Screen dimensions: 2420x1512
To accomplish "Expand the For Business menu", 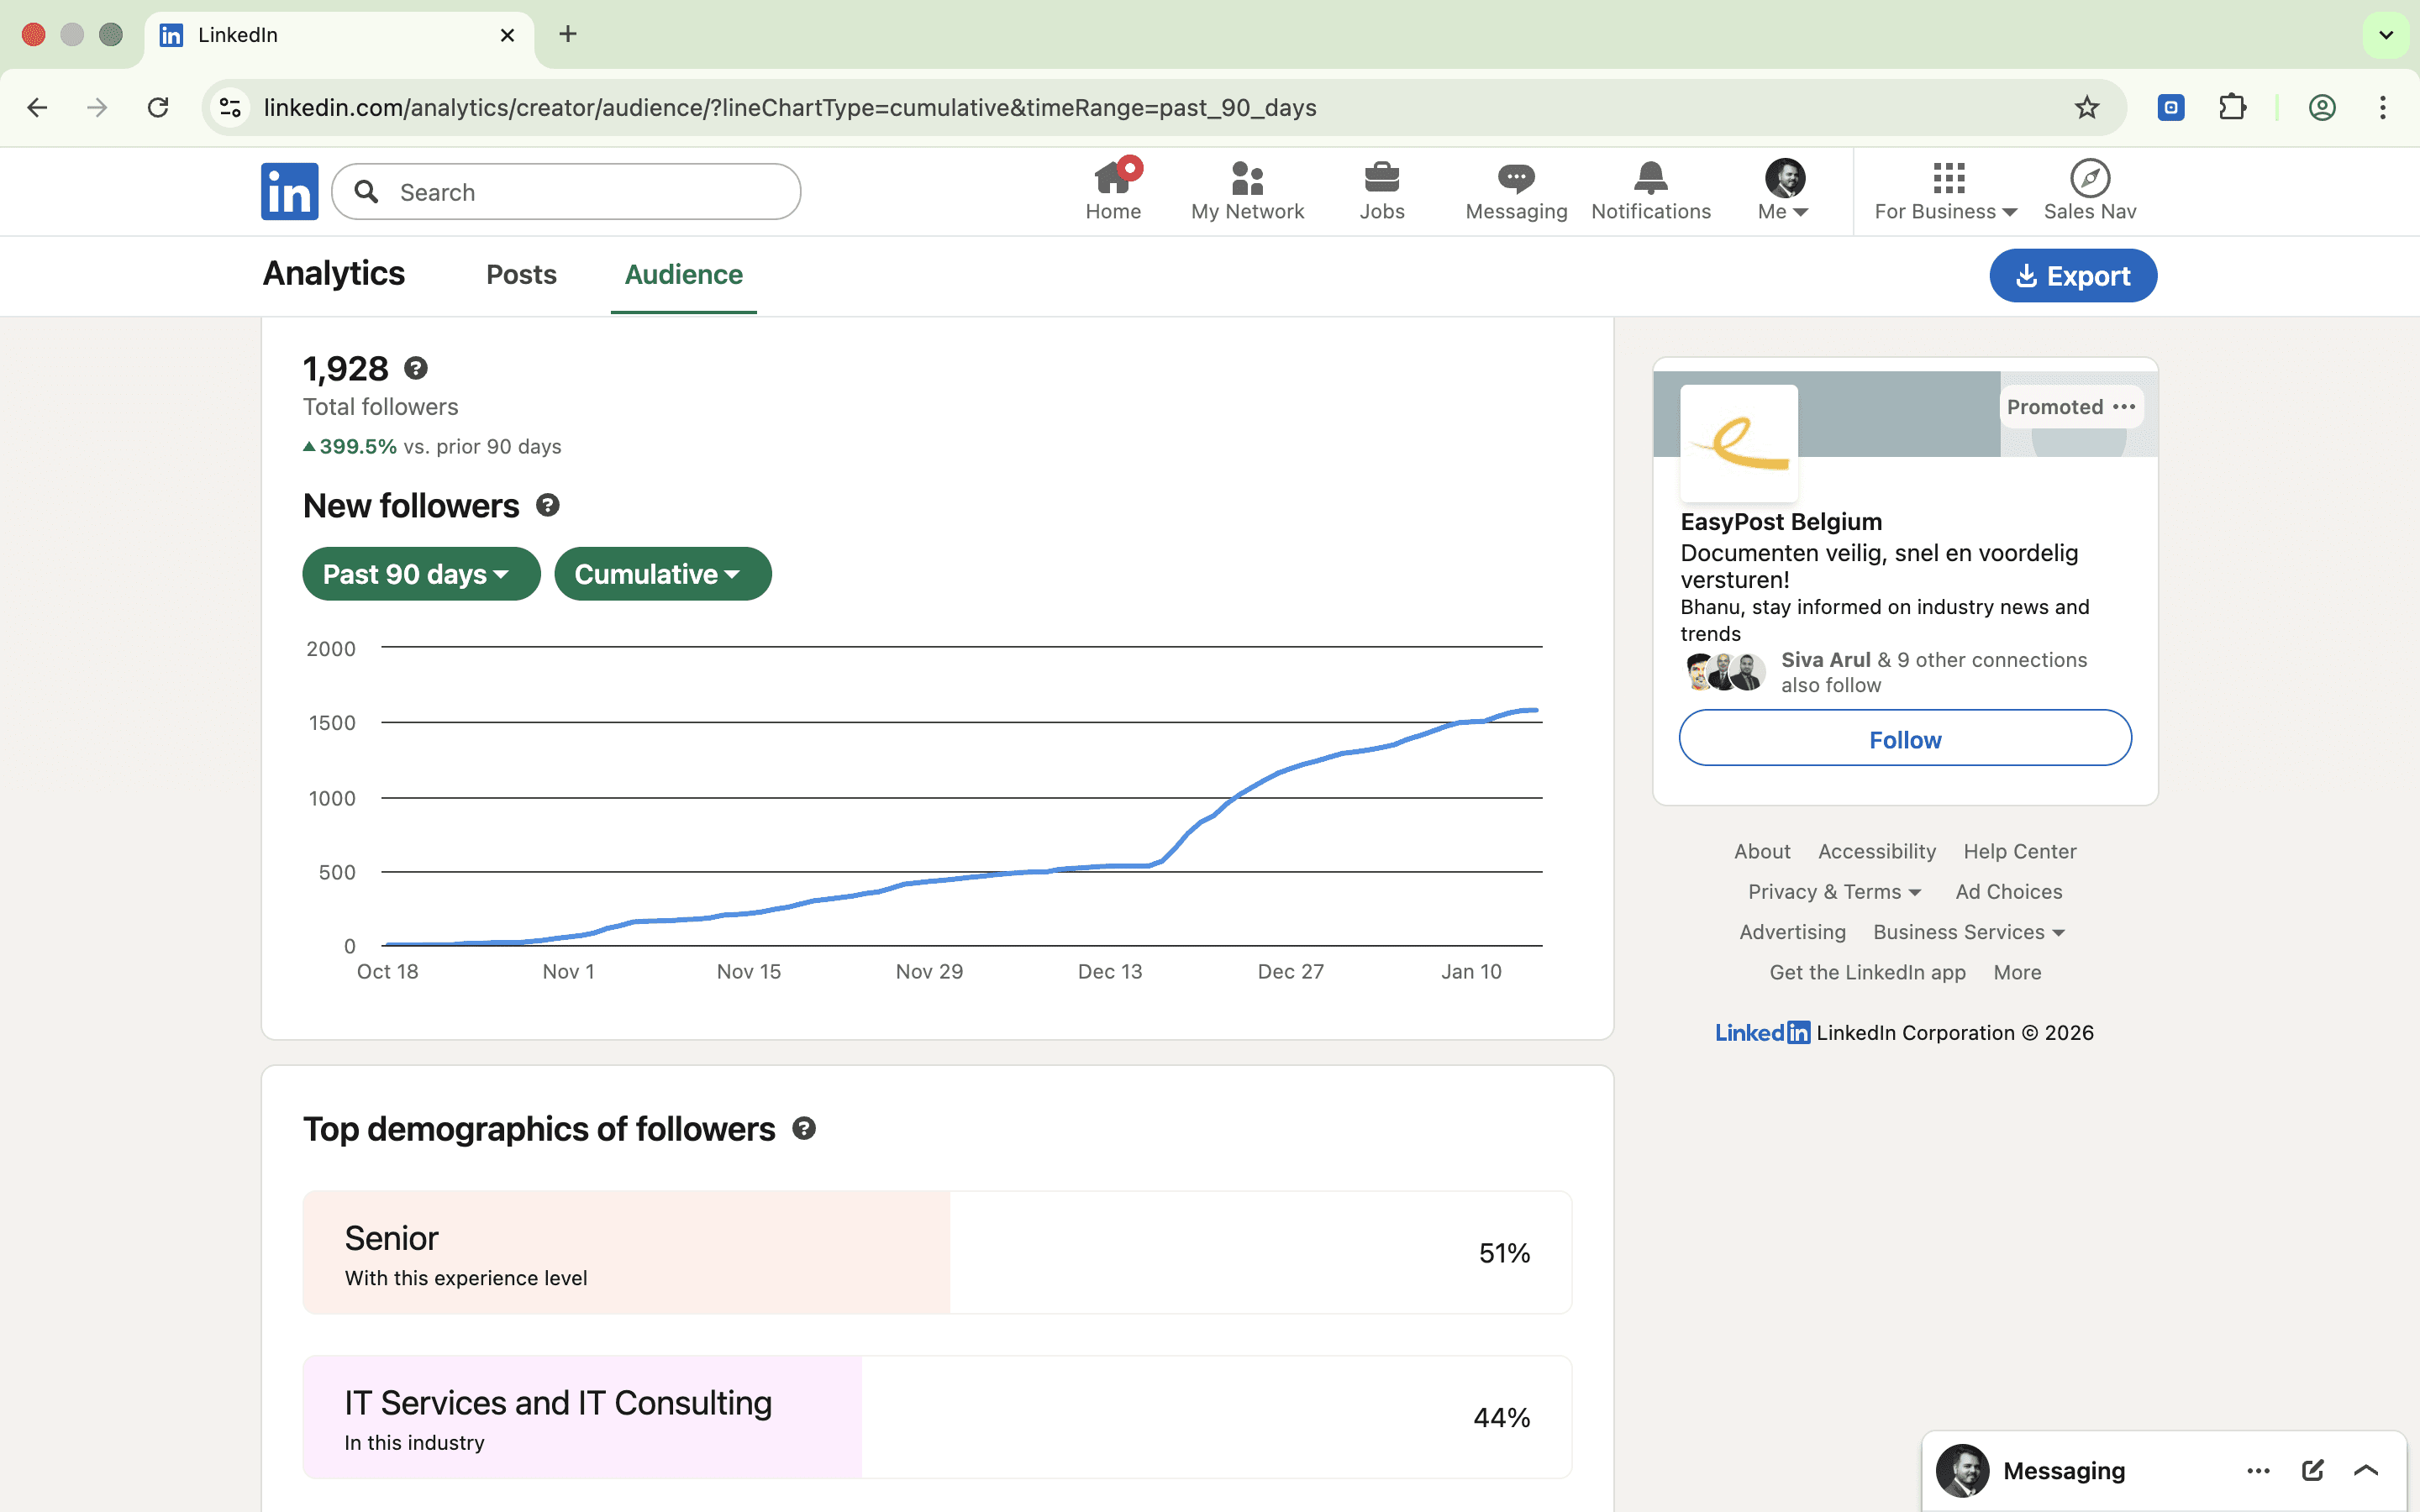I will (x=1946, y=191).
